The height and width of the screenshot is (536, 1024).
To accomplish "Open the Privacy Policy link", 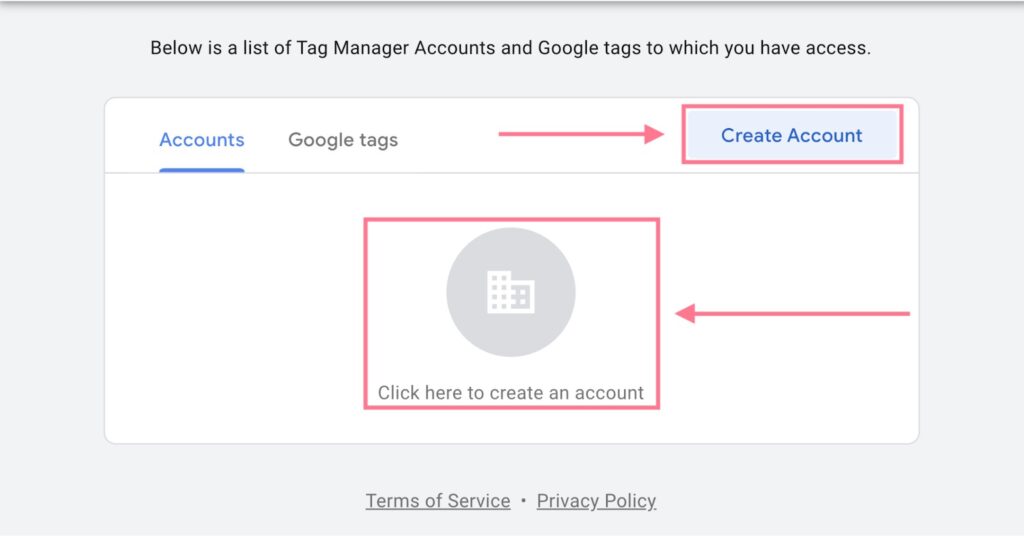I will 596,501.
